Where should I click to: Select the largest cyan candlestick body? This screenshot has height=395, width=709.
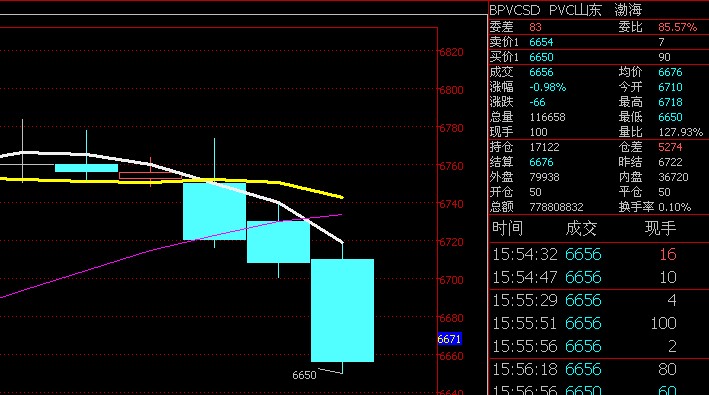click(342, 310)
